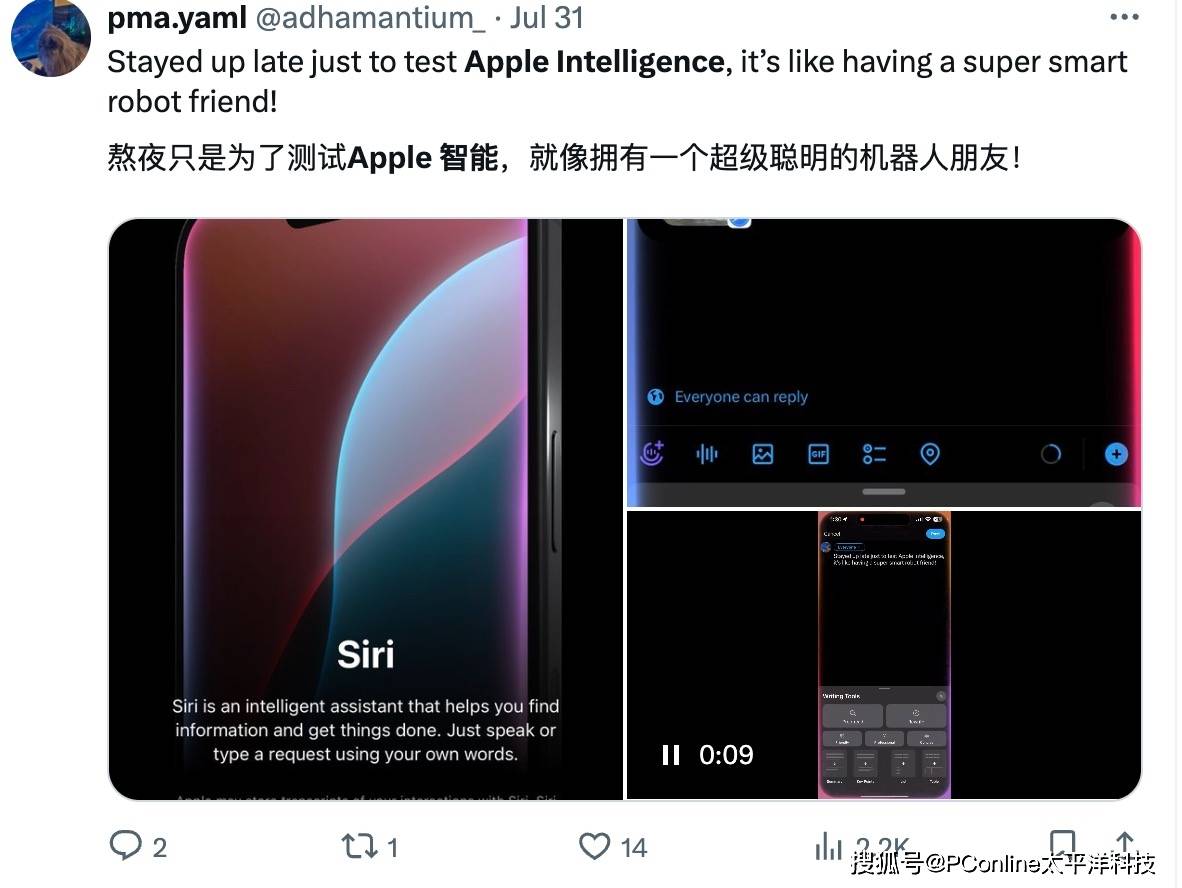The height and width of the screenshot is (888, 1182).
Task: Open the pma.yaml display name link
Action: point(177,18)
